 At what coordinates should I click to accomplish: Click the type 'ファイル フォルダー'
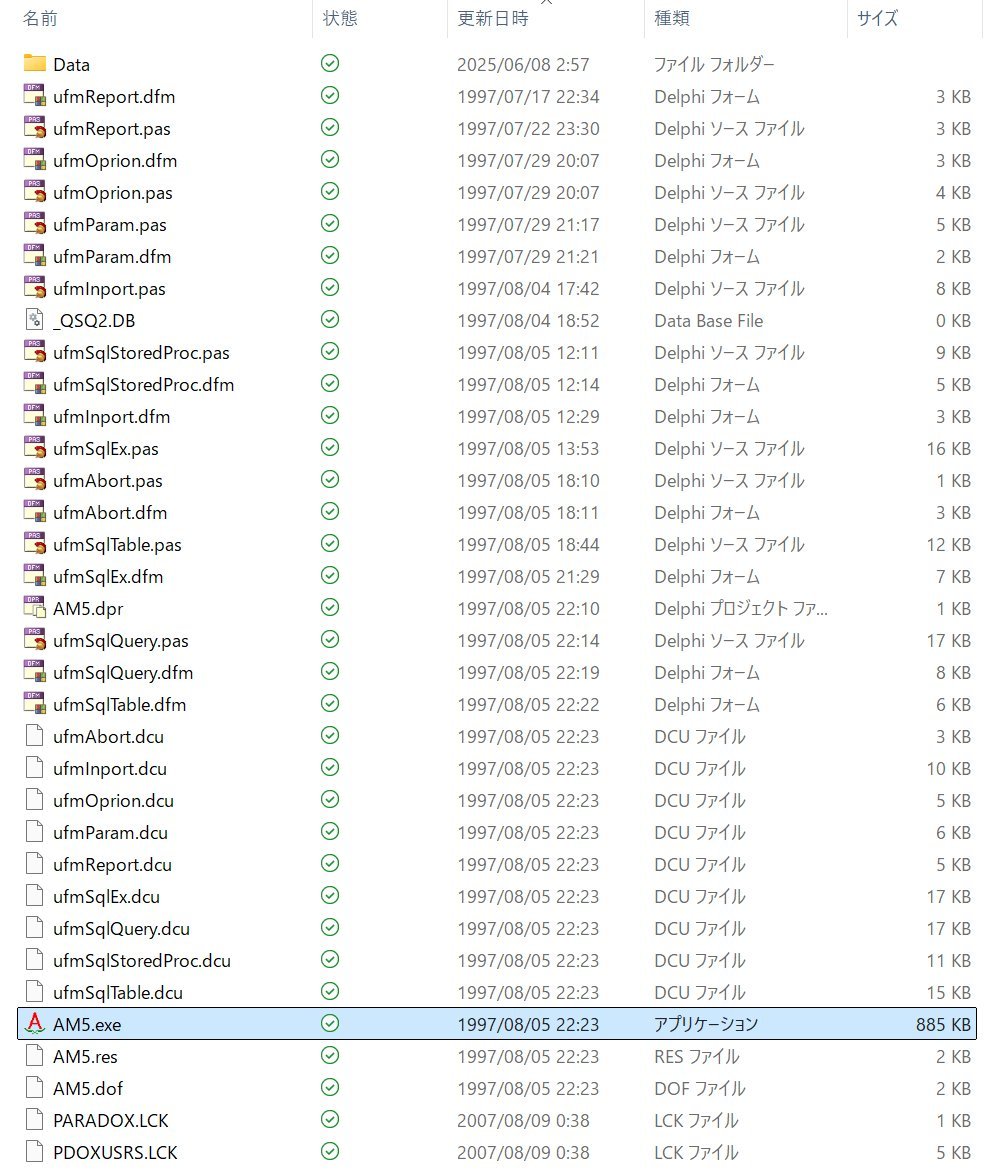[714, 65]
